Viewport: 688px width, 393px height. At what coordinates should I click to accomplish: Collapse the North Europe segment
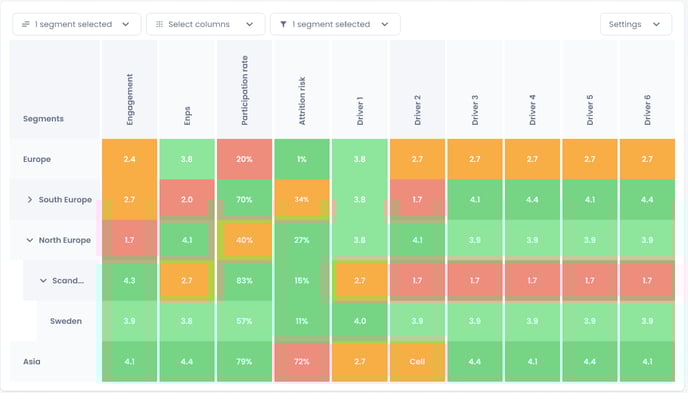[x=29, y=240]
